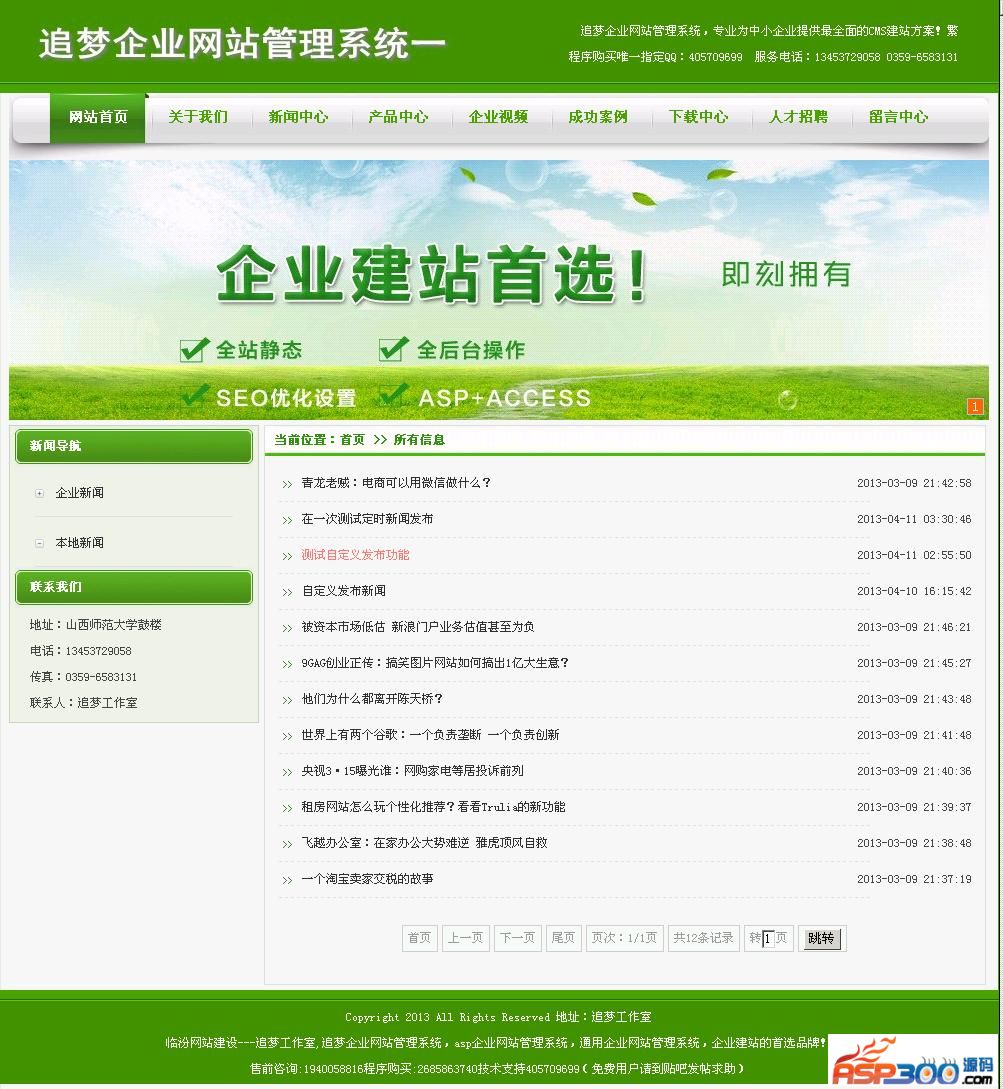Click arrow icon before 青龙老贼 article
Viewport: 1003px width, 1089px height.
pyautogui.click(x=287, y=484)
